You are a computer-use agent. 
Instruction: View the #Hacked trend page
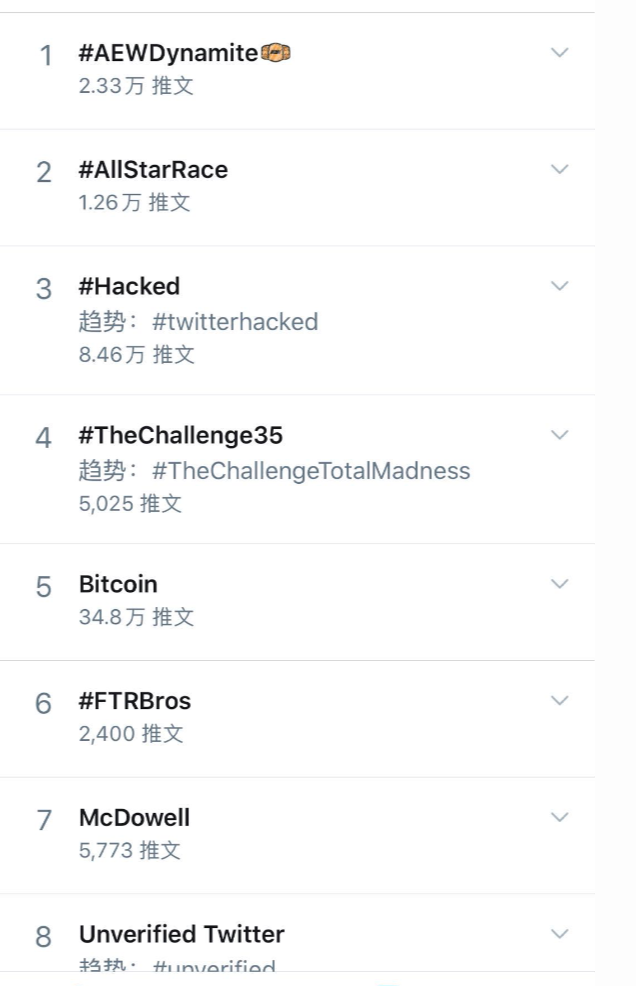point(130,285)
